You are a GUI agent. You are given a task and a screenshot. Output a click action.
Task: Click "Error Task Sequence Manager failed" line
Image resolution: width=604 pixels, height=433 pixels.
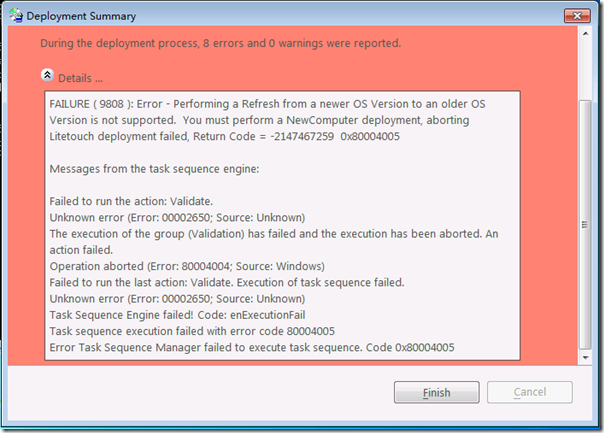point(252,347)
